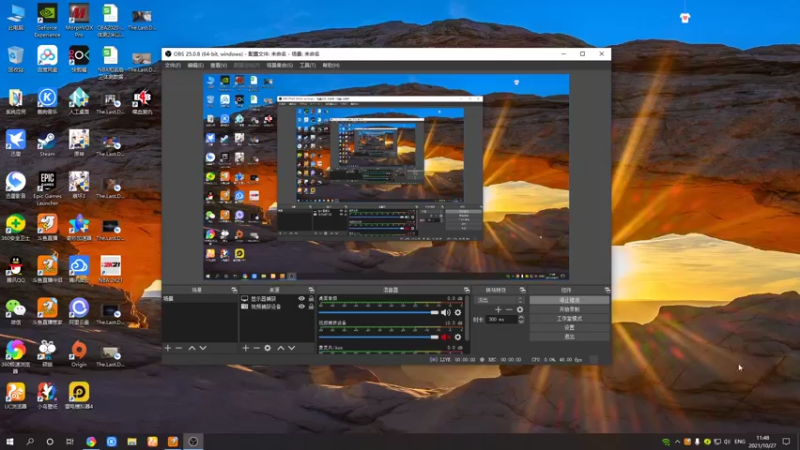
Task: Click the transition duration 300 ms field
Action: (x=501, y=319)
